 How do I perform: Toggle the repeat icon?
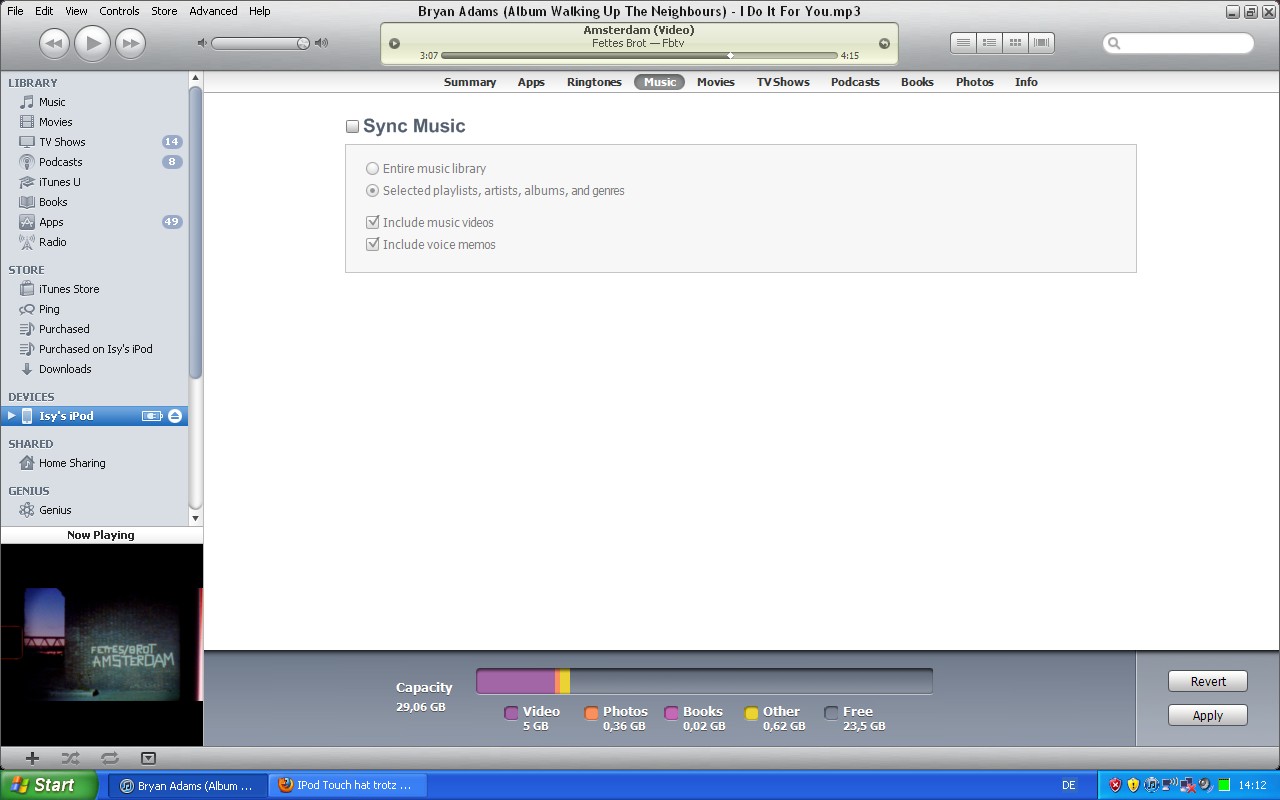click(109, 758)
